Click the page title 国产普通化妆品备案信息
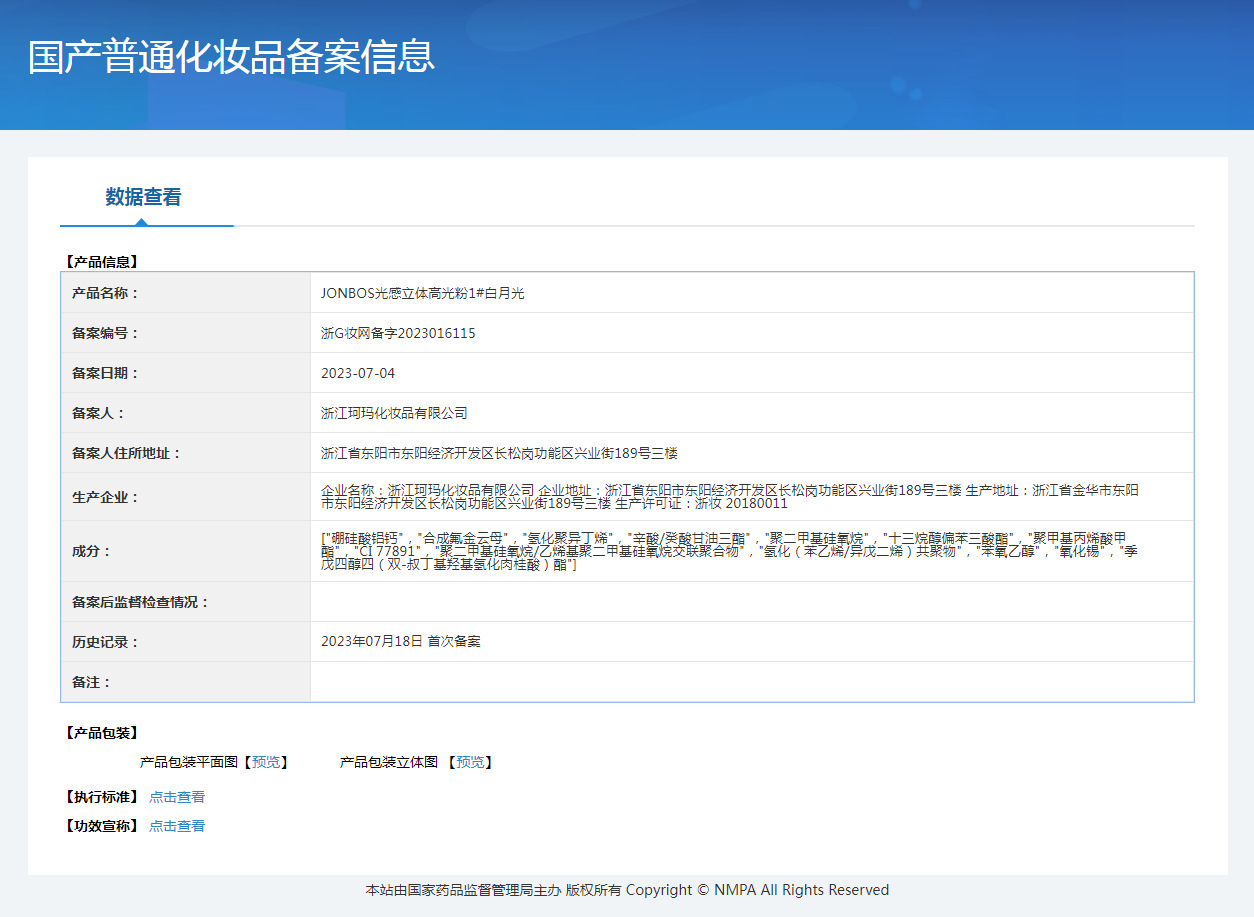Viewport: 1254px width, 917px height. click(231, 57)
